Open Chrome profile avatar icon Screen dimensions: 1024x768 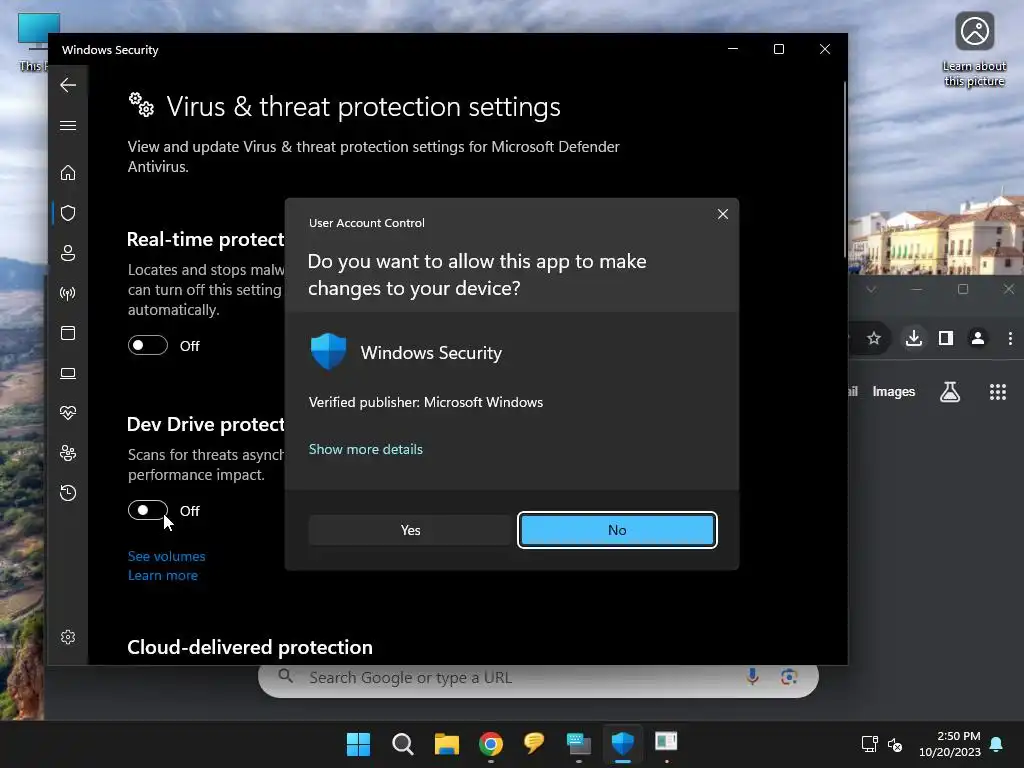(978, 338)
